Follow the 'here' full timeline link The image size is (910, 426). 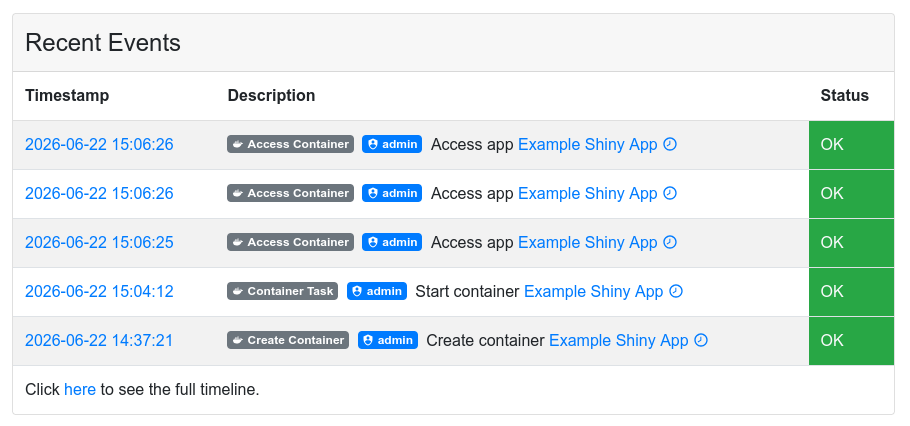click(80, 389)
